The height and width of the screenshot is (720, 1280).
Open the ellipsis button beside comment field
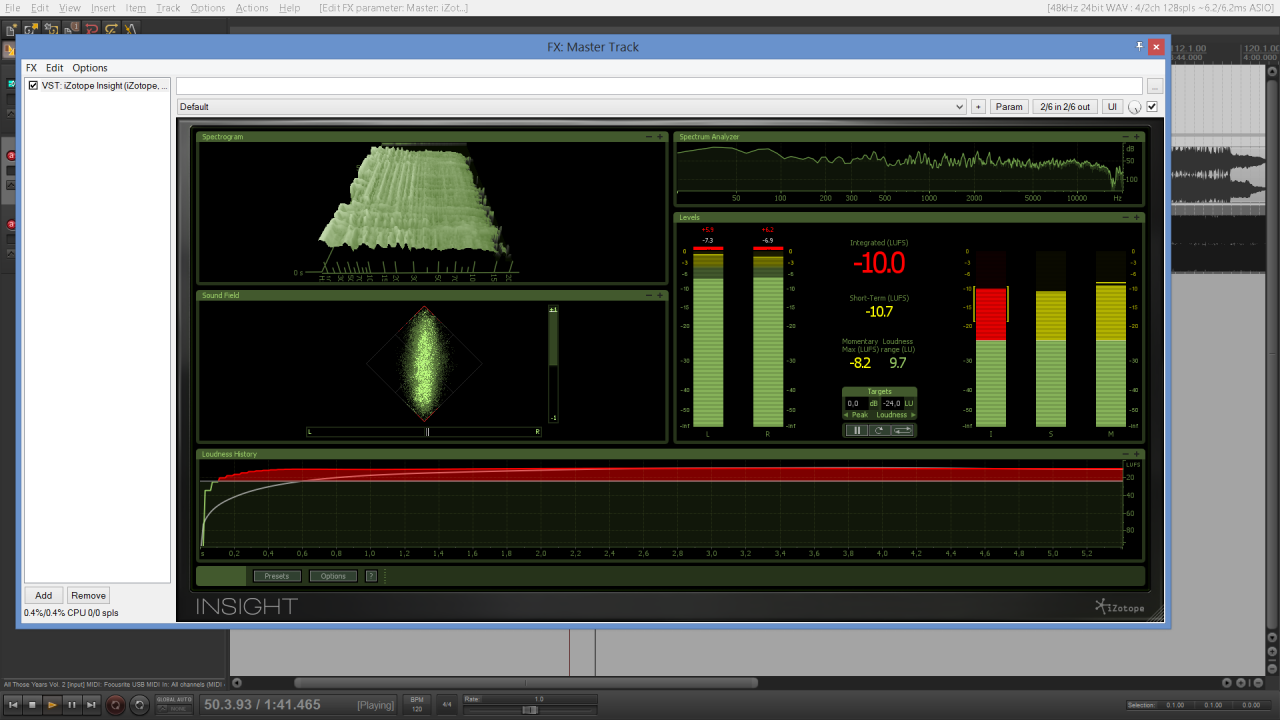tap(1155, 86)
